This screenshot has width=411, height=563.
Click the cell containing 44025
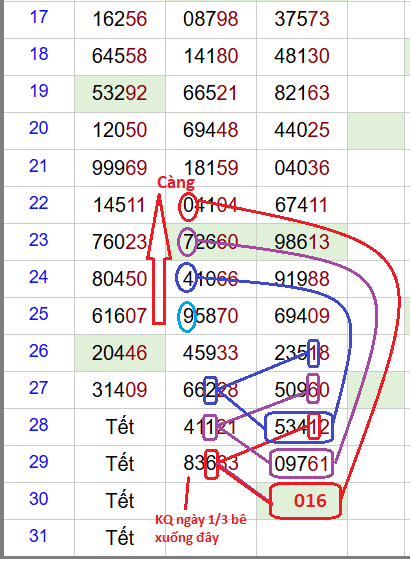[x=302, y=131]
